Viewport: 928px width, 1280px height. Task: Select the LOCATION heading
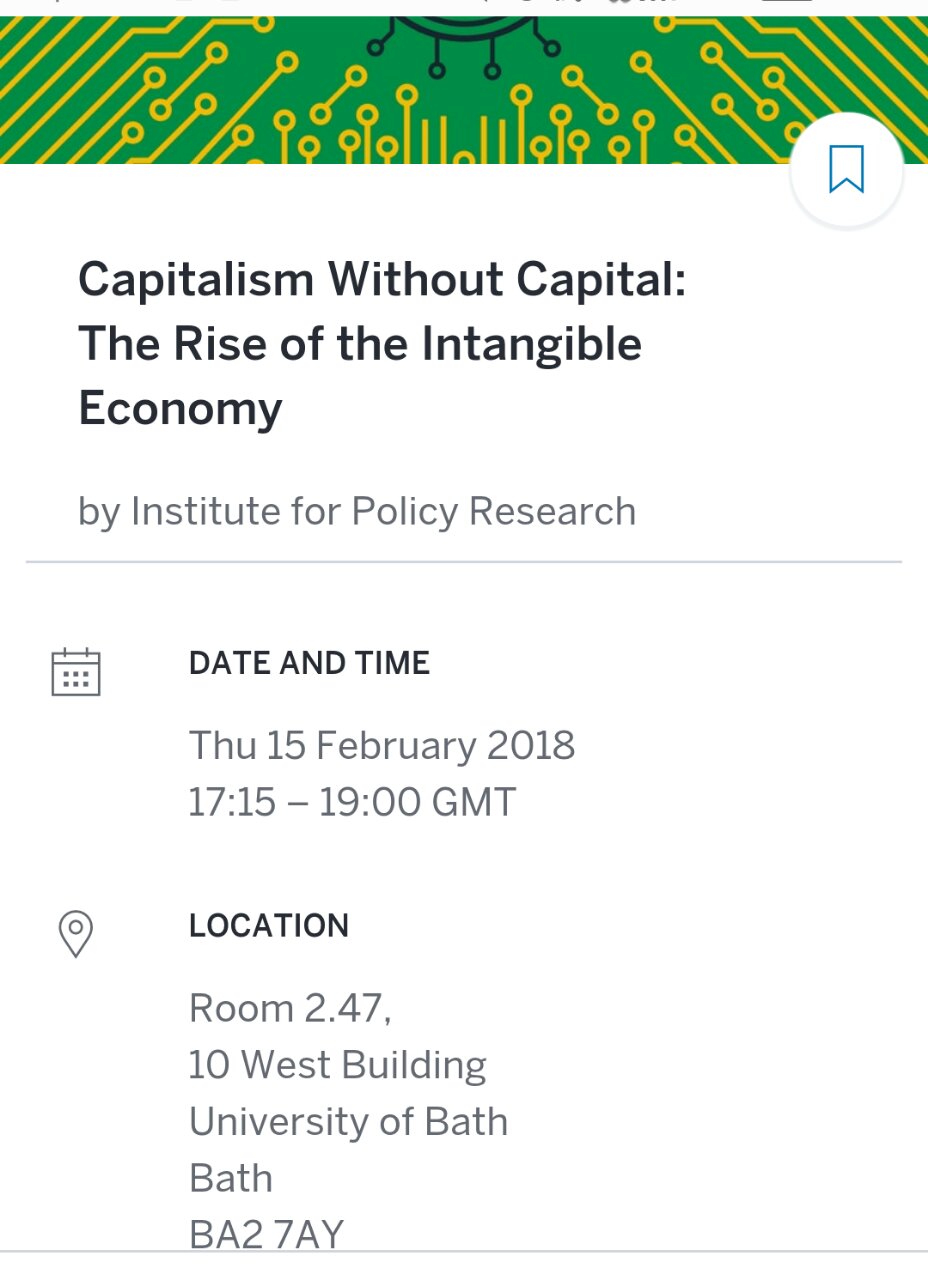click(x=269, y=926)
